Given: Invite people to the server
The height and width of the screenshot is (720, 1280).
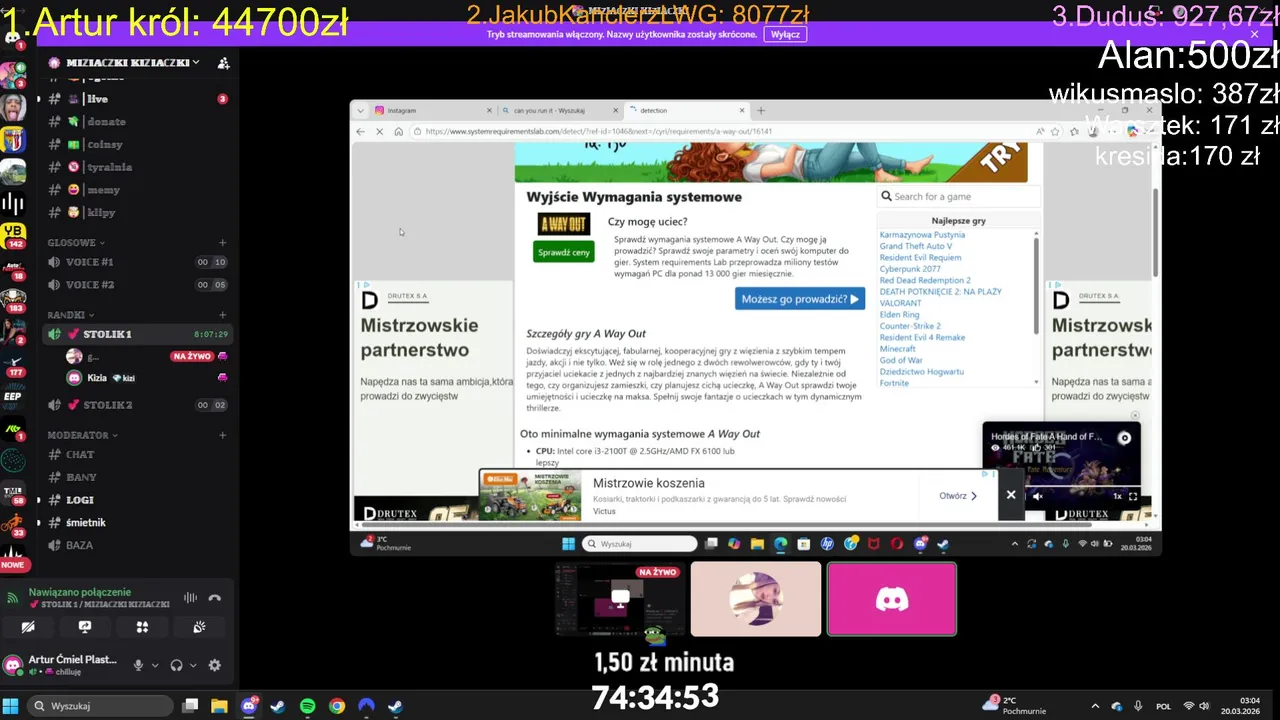Looking at the screenshot, I should coord(223,62).
